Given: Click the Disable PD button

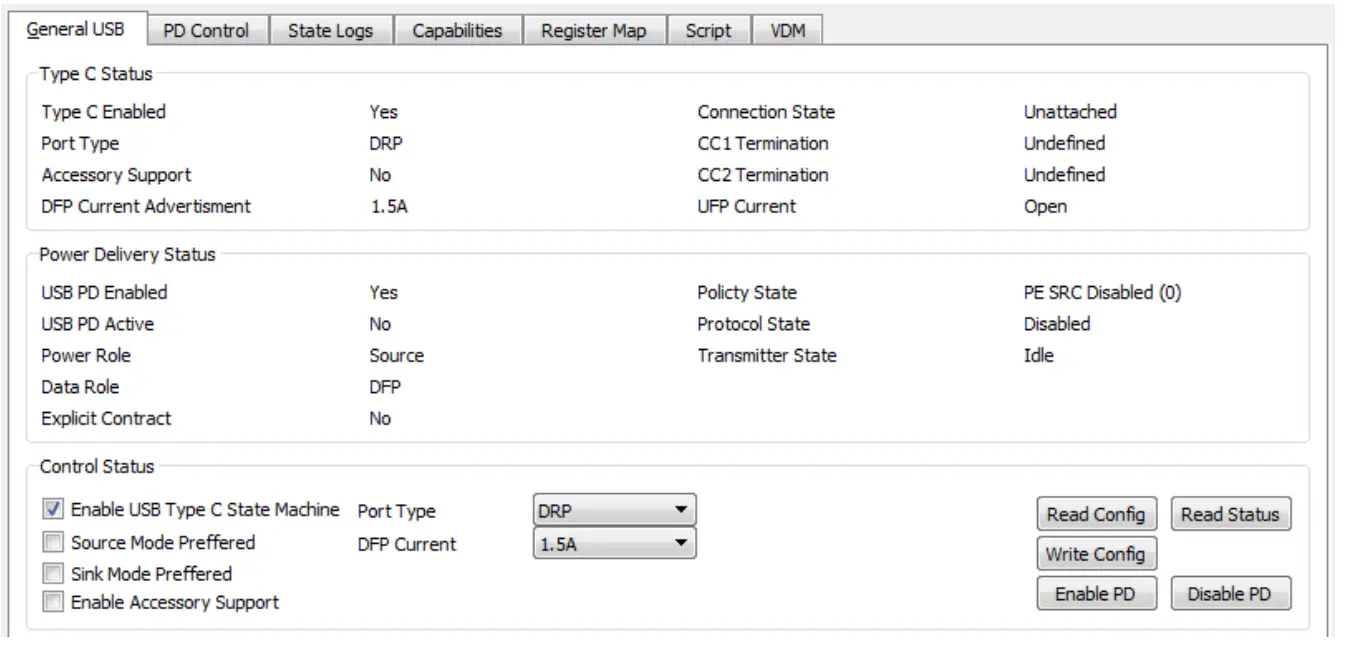Looking at the screenshot, I should [1229, 594].
